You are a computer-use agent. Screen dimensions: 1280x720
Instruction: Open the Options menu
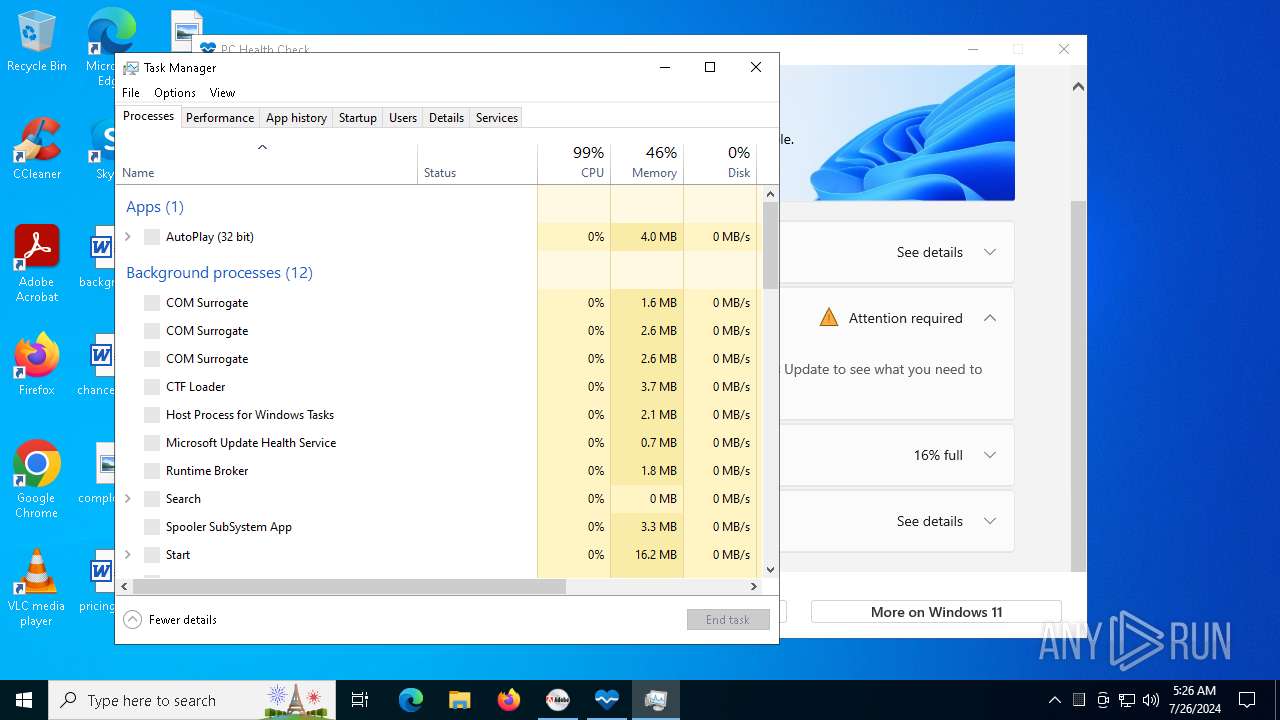175,93
